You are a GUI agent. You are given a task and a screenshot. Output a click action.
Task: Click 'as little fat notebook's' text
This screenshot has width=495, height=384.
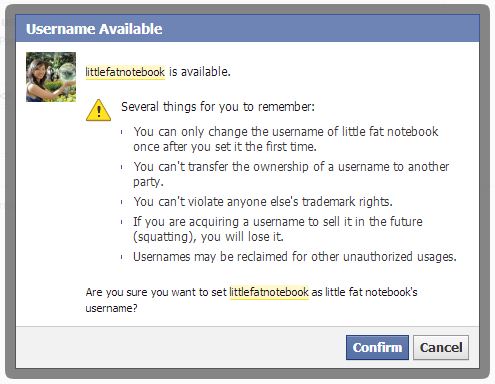pyautogui.click(x=364, y=292)
